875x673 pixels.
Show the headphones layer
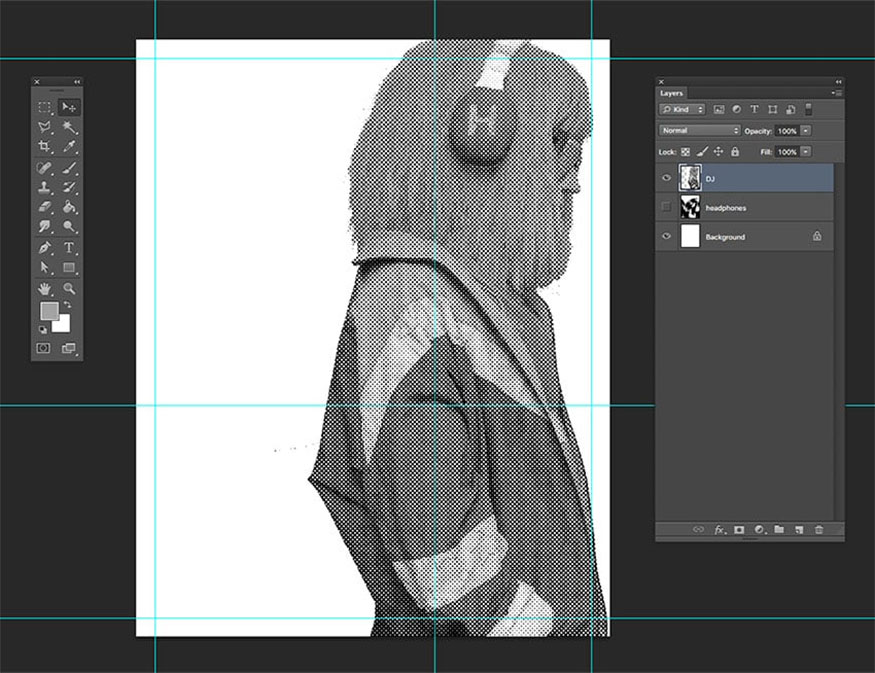(x=666, y=207)
